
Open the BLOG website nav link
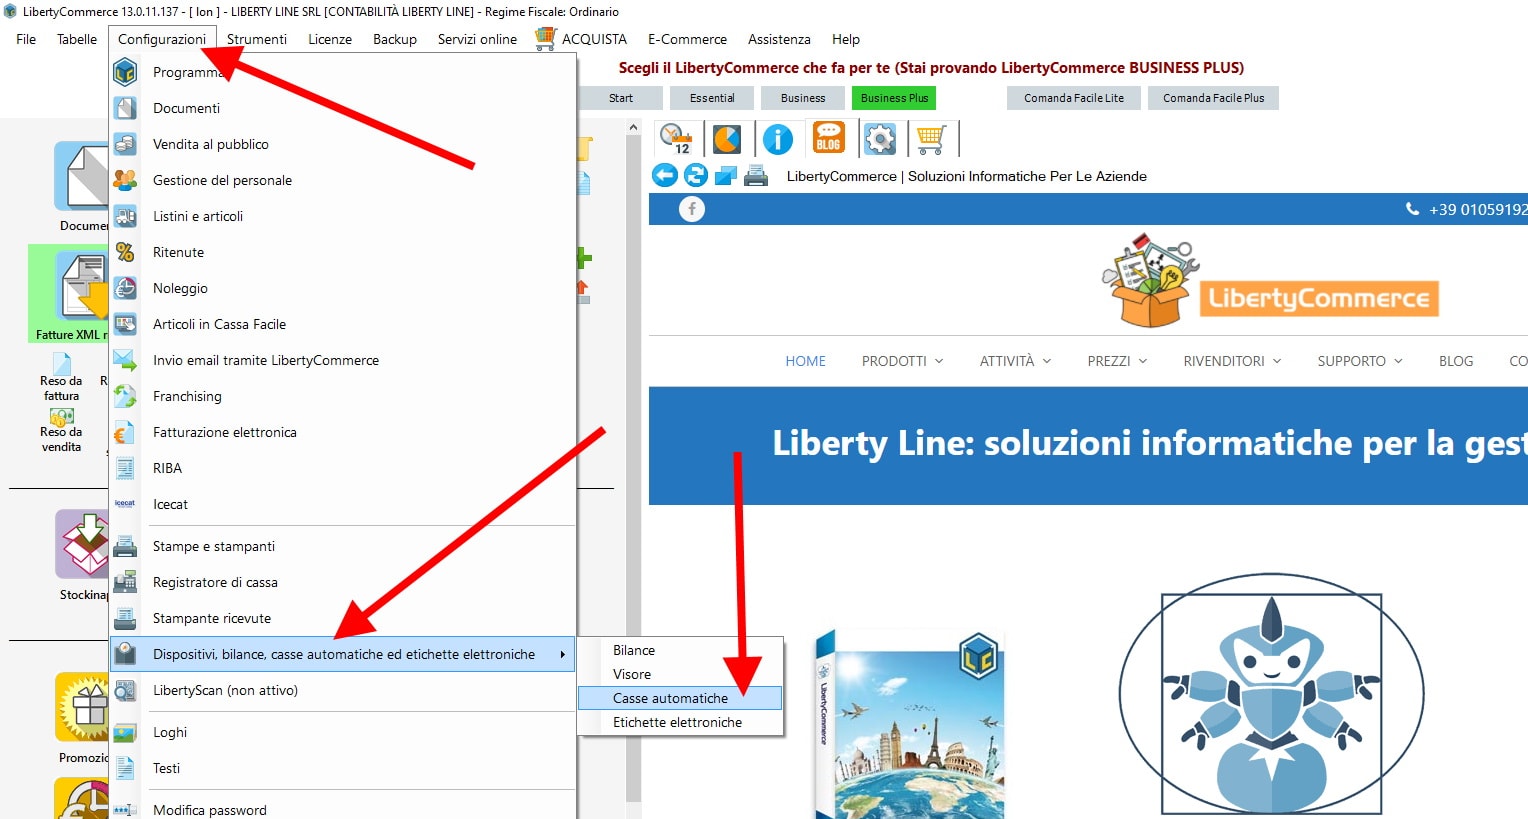1456,361
